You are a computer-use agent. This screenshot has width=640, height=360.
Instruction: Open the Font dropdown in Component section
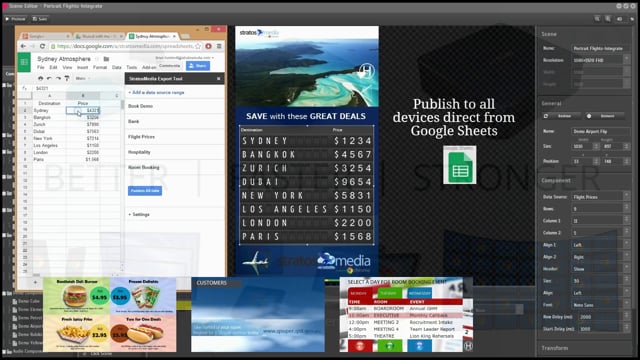(x=601, y=305)
